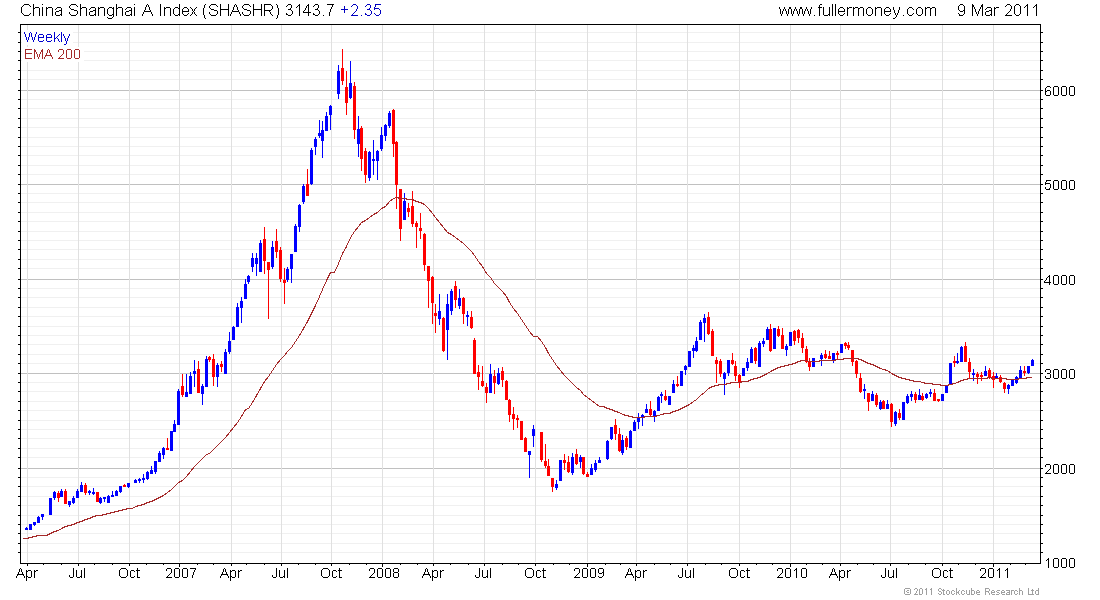
Task: Click the blue Weekly legend label
Action: pos(47,37)
